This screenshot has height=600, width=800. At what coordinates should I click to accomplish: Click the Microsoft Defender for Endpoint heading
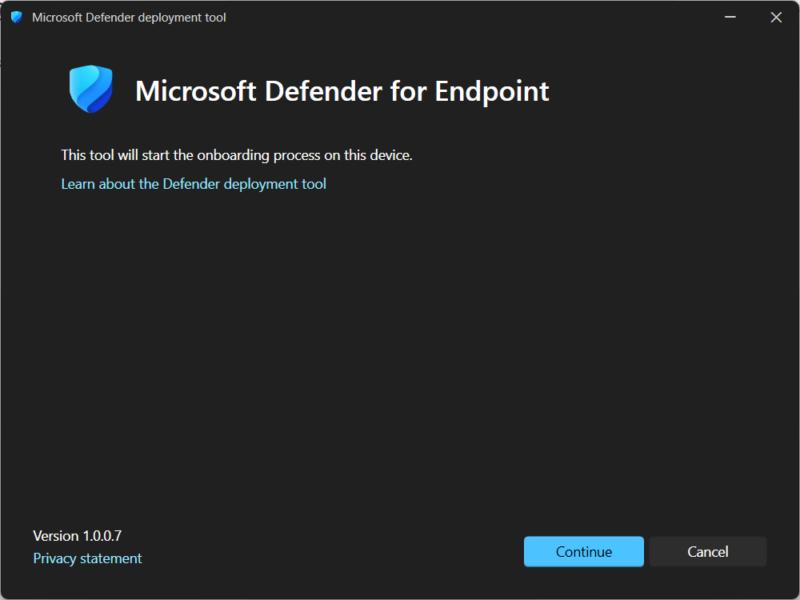(x=342, y=91)
